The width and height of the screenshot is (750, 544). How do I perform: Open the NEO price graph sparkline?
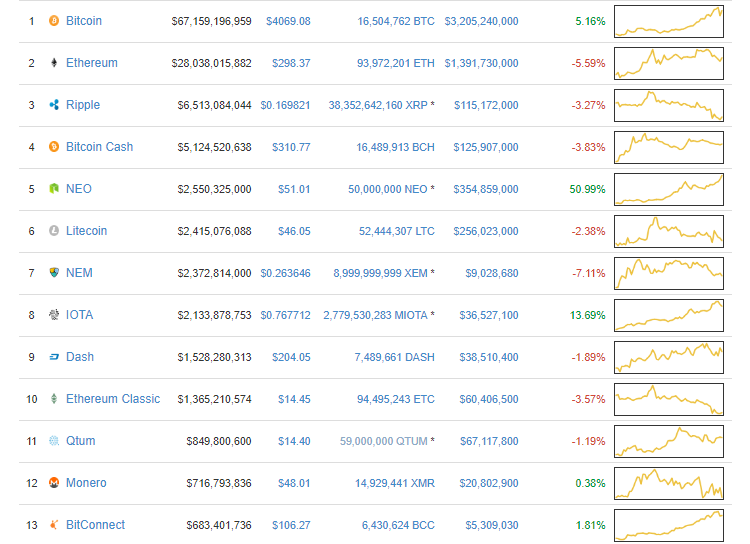[668, 189]
